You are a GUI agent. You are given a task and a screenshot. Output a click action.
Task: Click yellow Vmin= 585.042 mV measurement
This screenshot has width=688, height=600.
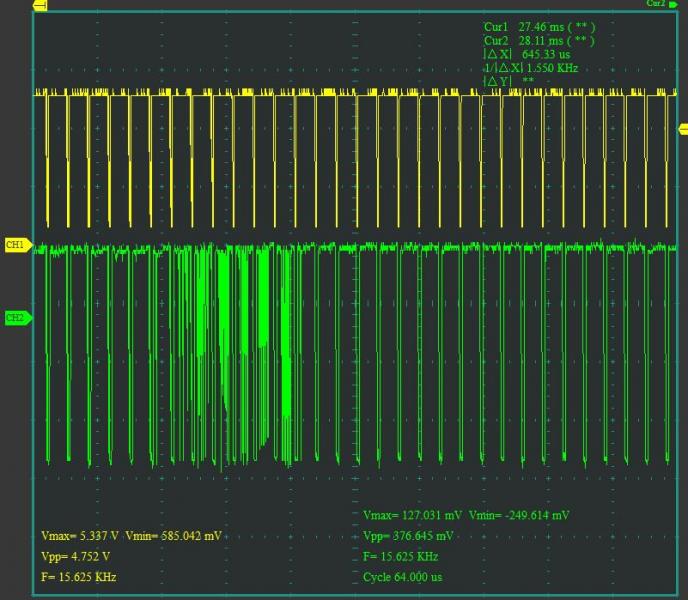coord(175,537)
